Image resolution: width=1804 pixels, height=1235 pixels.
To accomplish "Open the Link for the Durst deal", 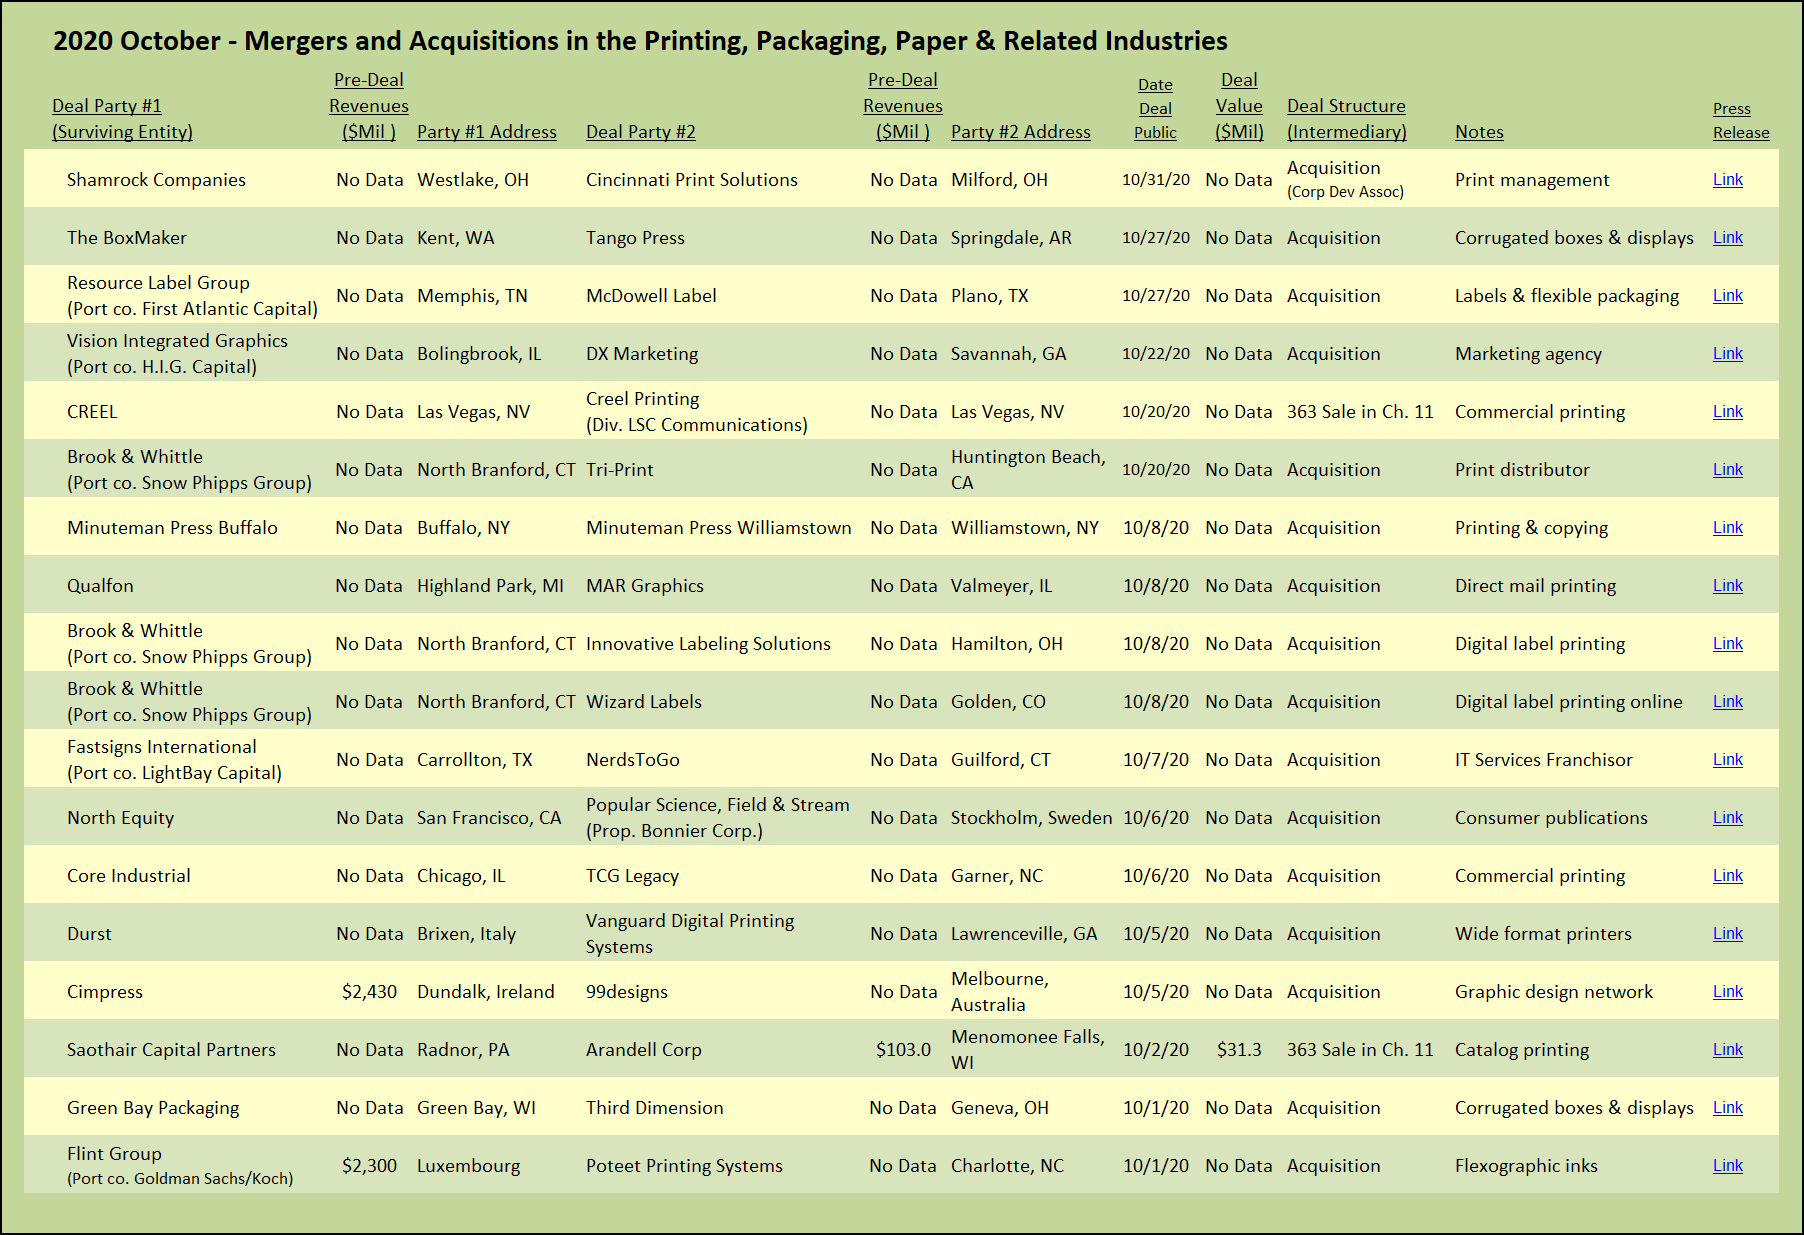I will pyautogui.click(x=1727, y=933).
